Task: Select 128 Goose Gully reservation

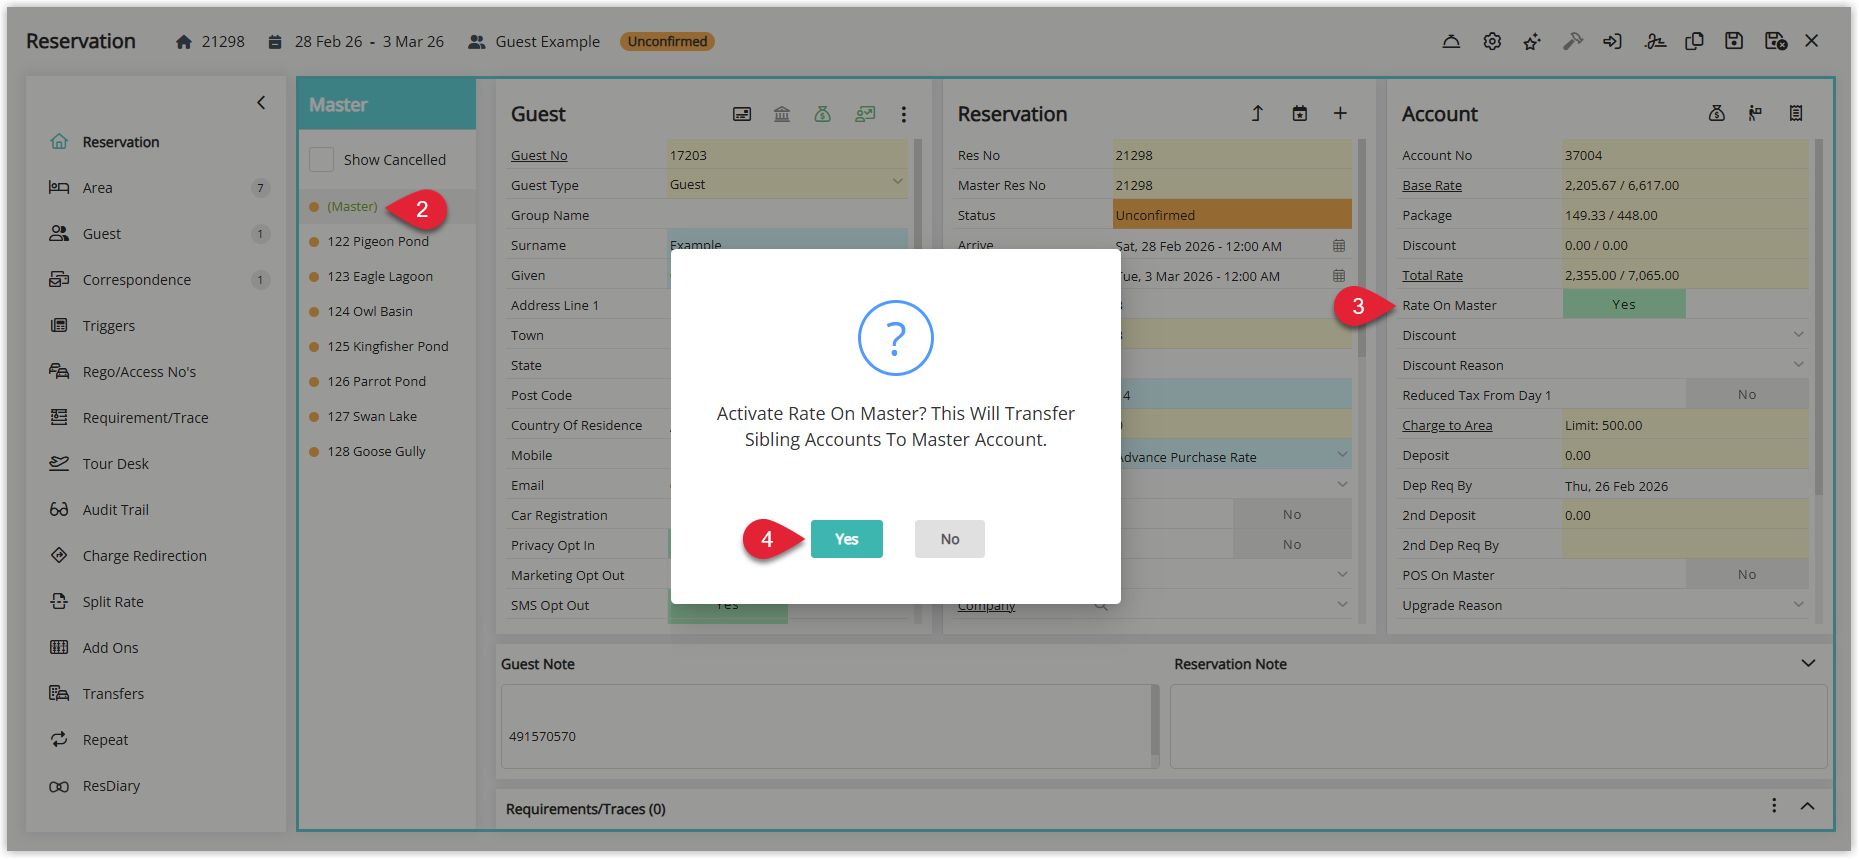Action: [x=376, y=452]
